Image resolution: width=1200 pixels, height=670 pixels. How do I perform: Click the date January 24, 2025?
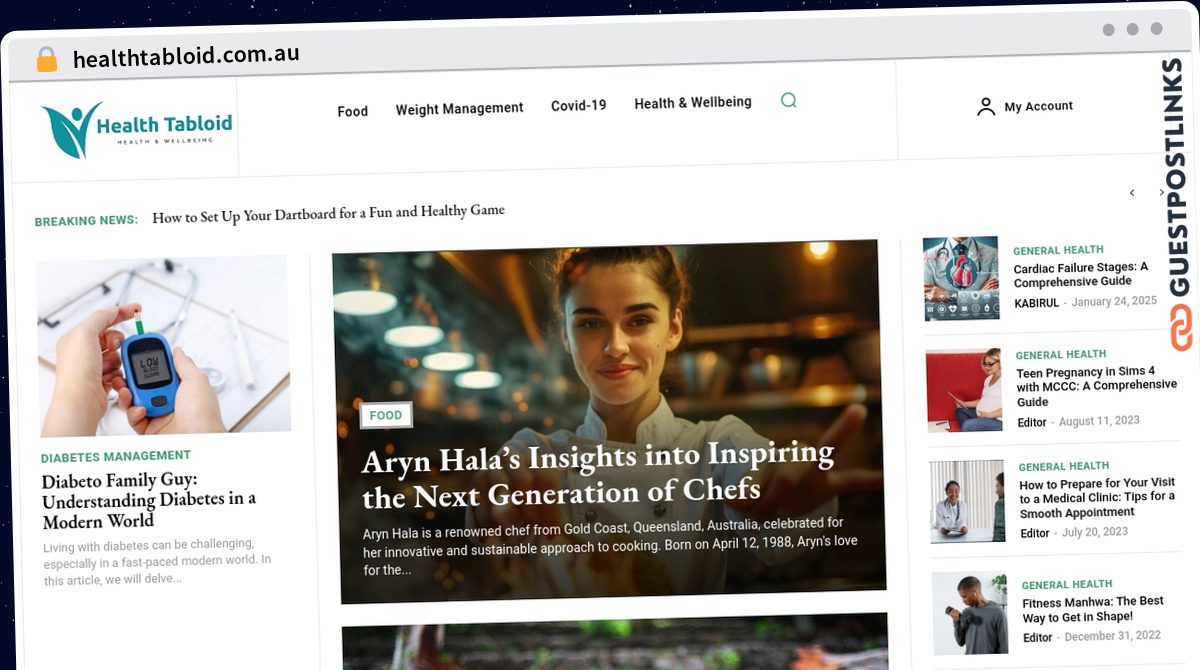1114,301
